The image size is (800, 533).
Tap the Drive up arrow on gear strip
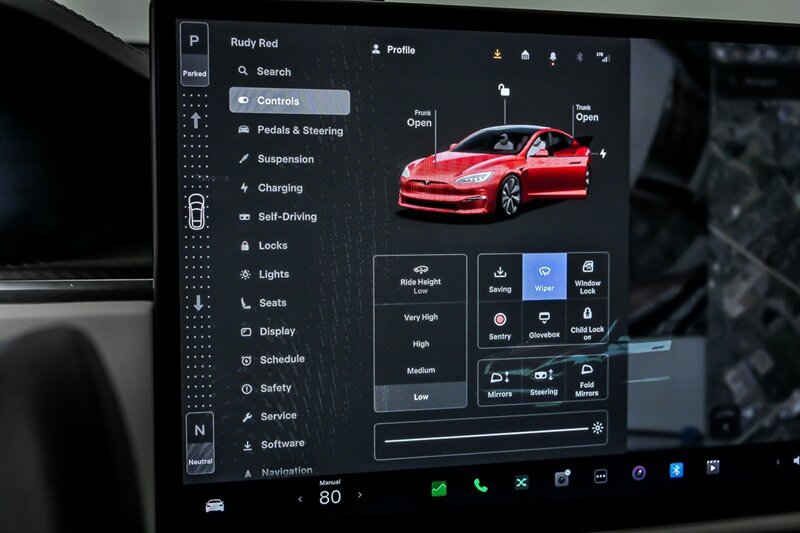click(x=196, y=120)
